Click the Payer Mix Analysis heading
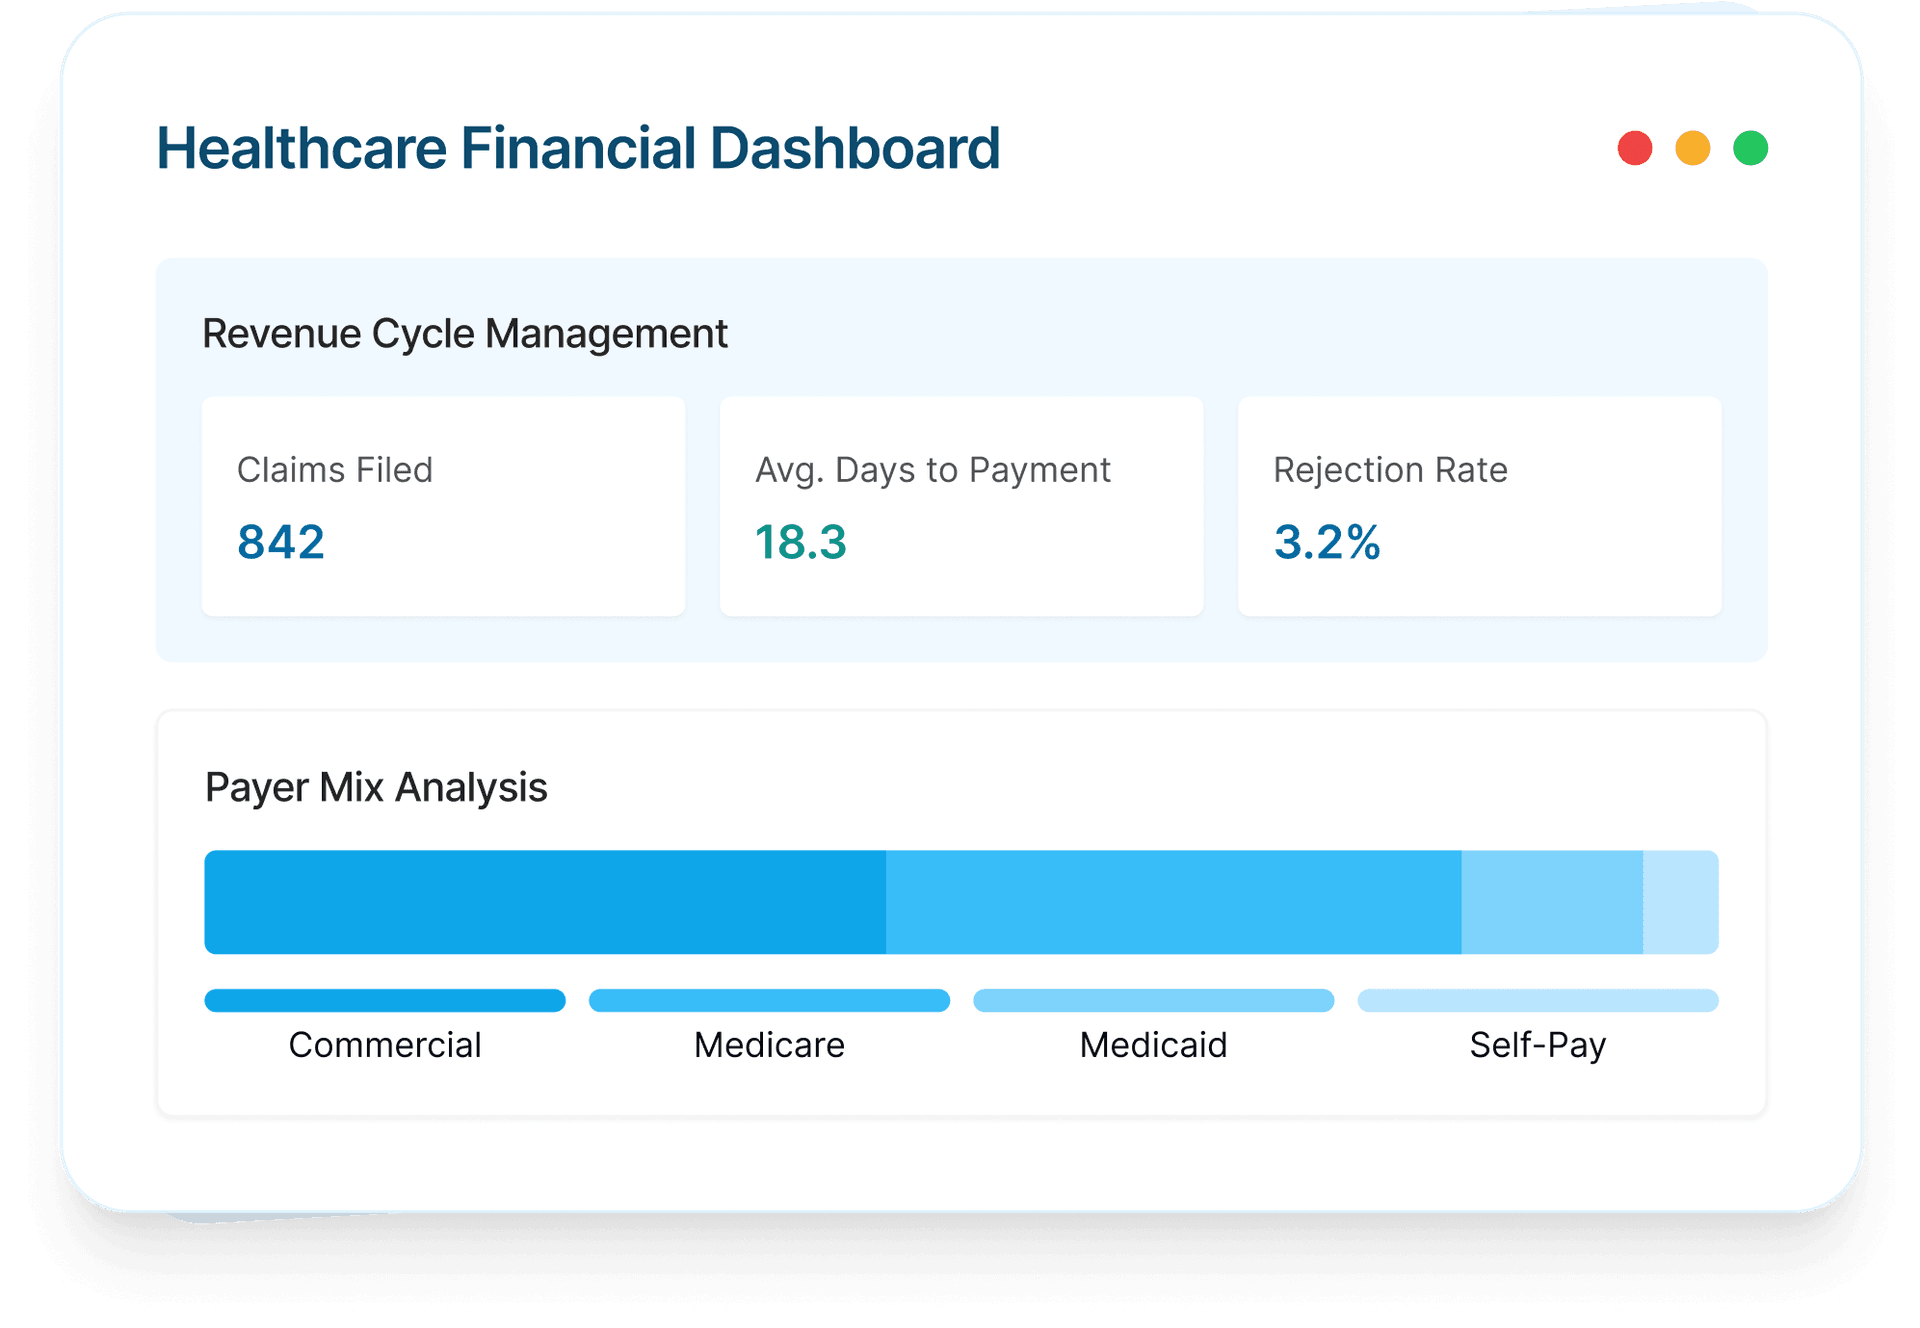Screen dimensions: 1920x1328 coord(376,788)
